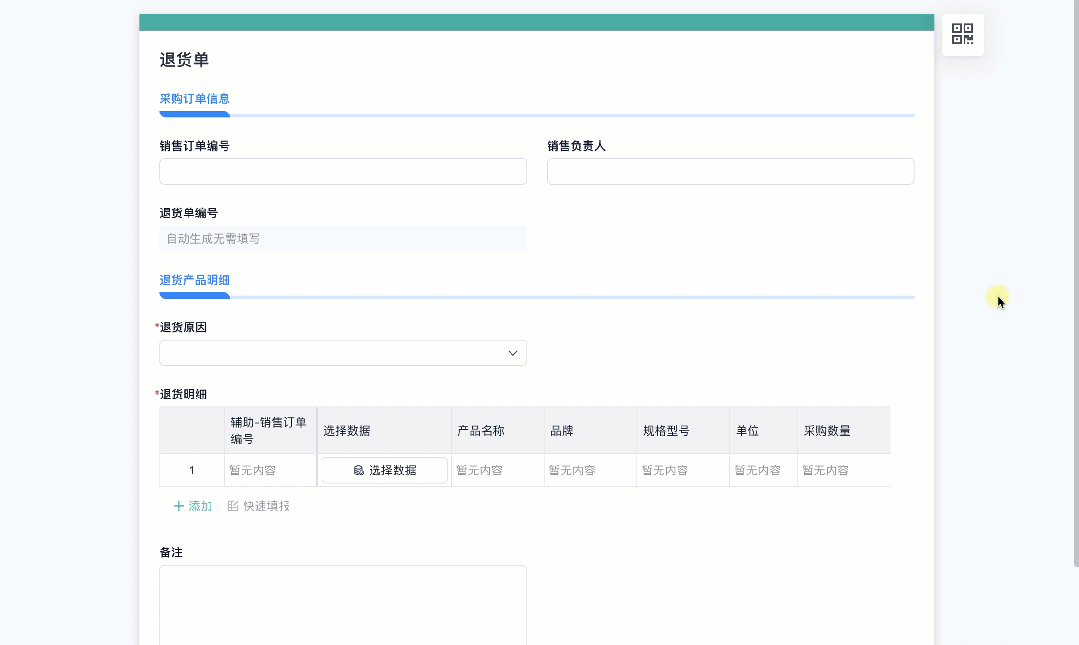Click the 选择数据 column header

click(384, 430)
